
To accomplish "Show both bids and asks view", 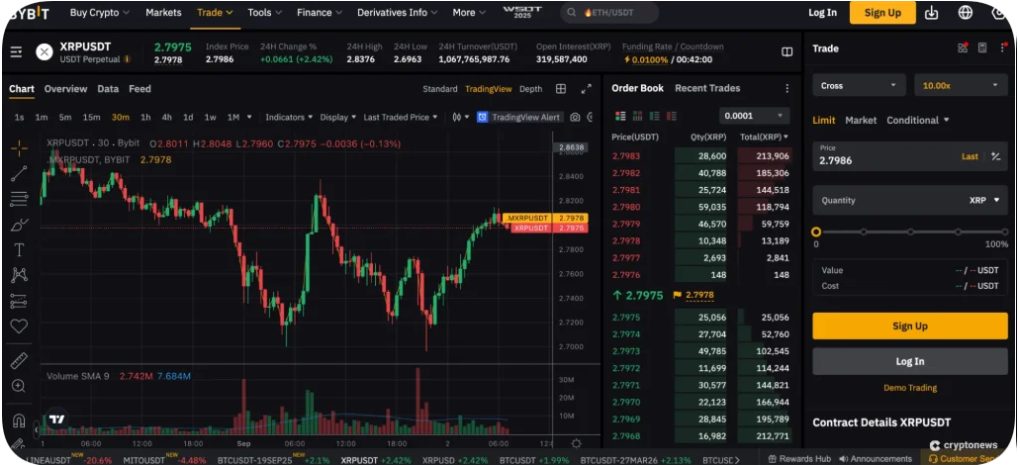I will tap(620, 116).
